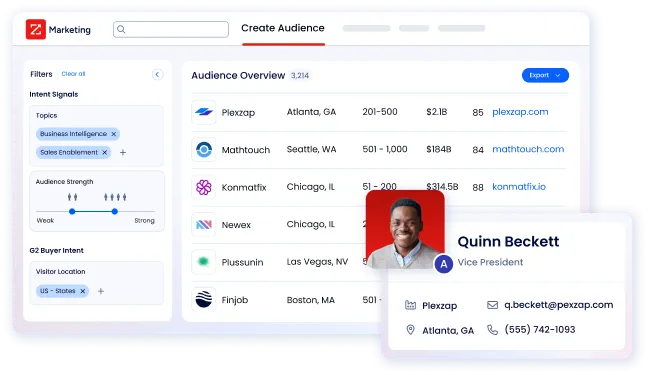Click the location pin icon
This screenshot has height=375, width=649.
[410, 330]
